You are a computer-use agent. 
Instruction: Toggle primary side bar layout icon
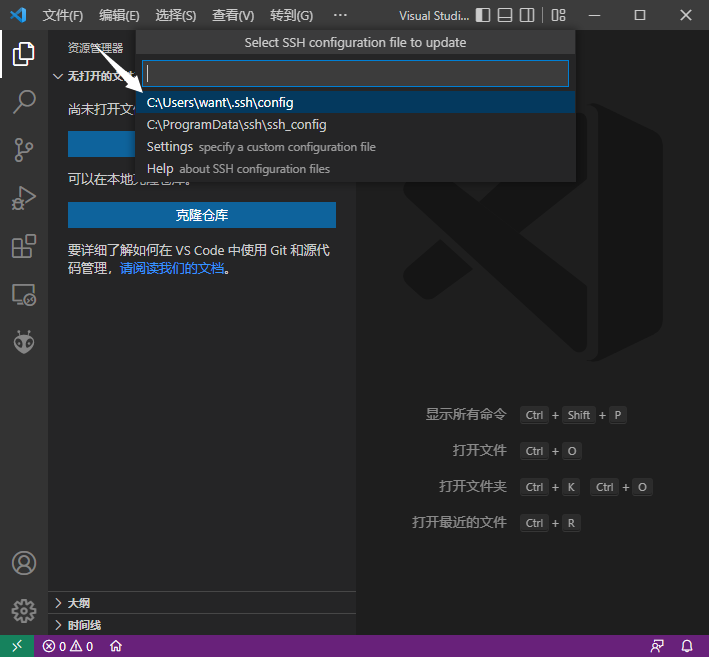(483, 15)
